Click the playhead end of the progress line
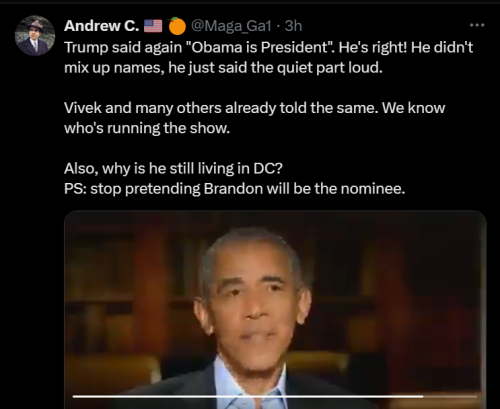 click(423, 396)
